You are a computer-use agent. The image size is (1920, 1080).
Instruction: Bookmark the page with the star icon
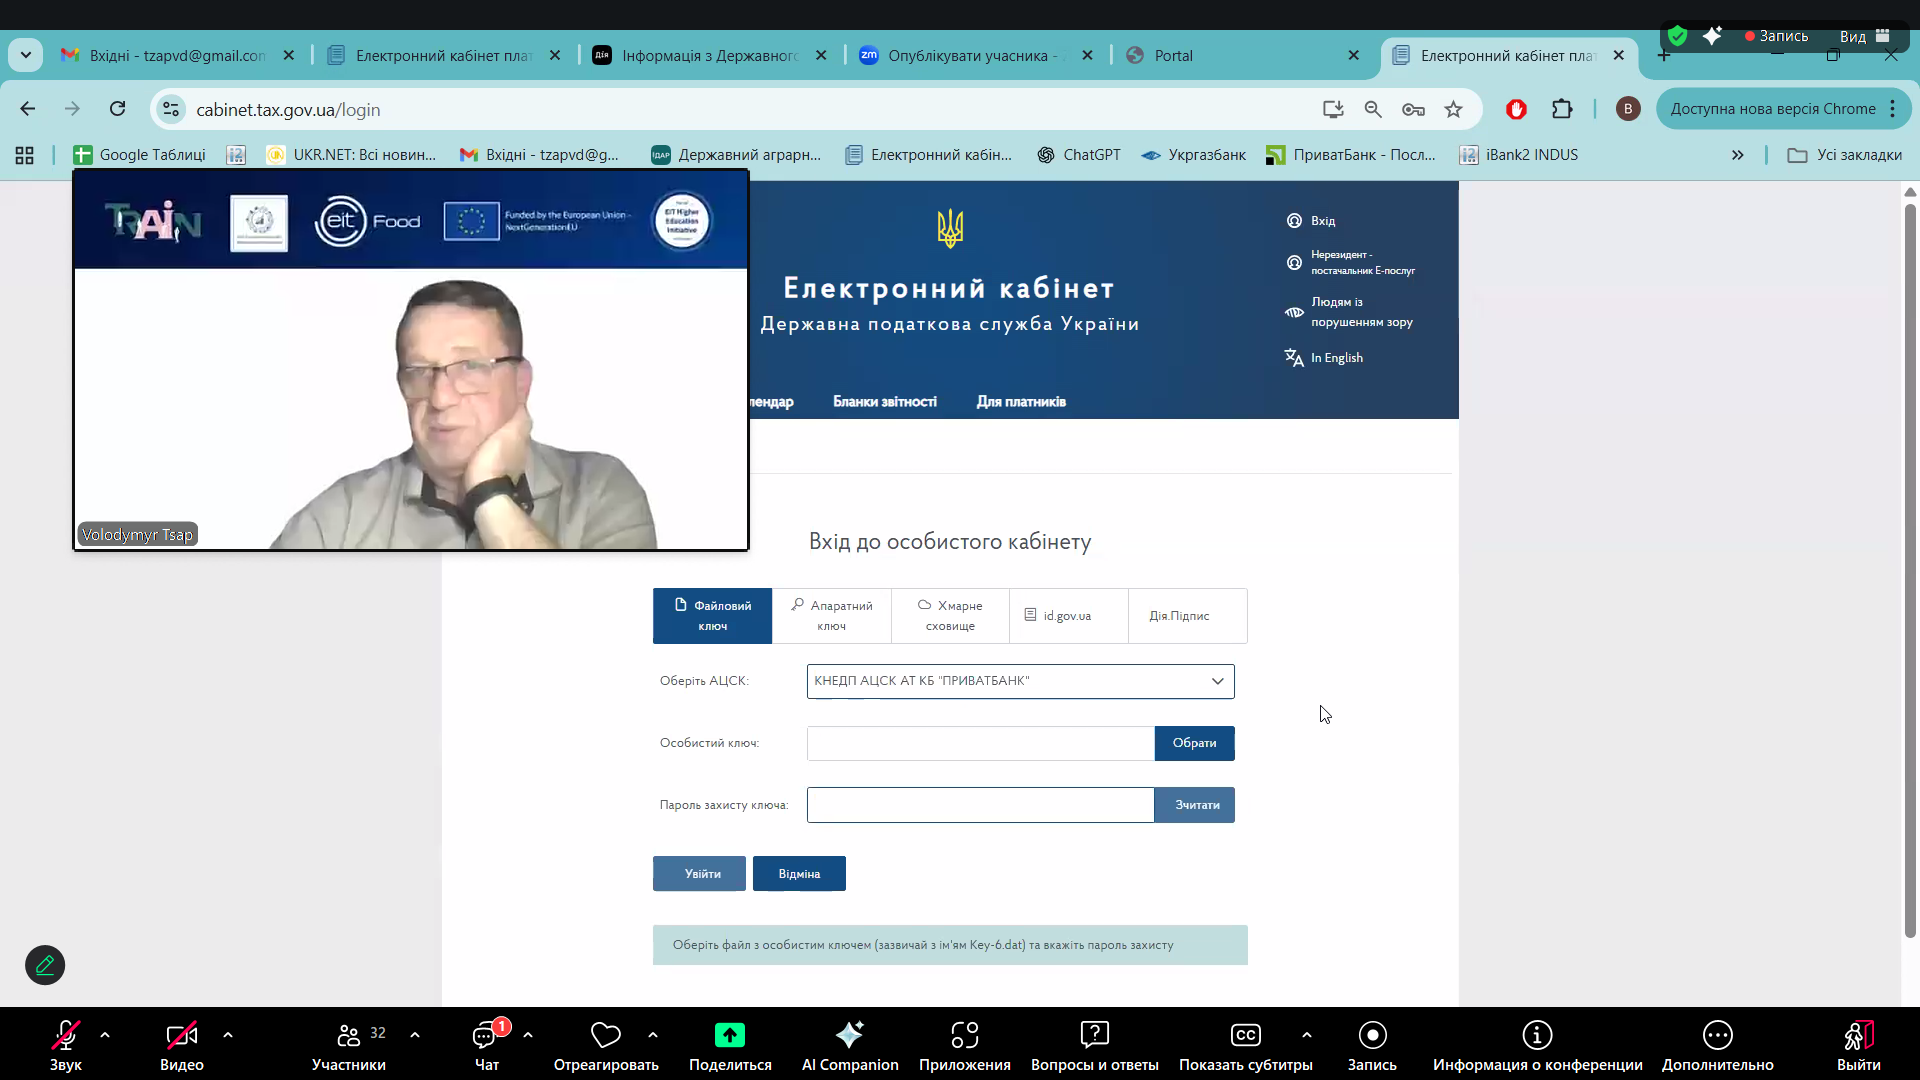(x=1454, y=109)
